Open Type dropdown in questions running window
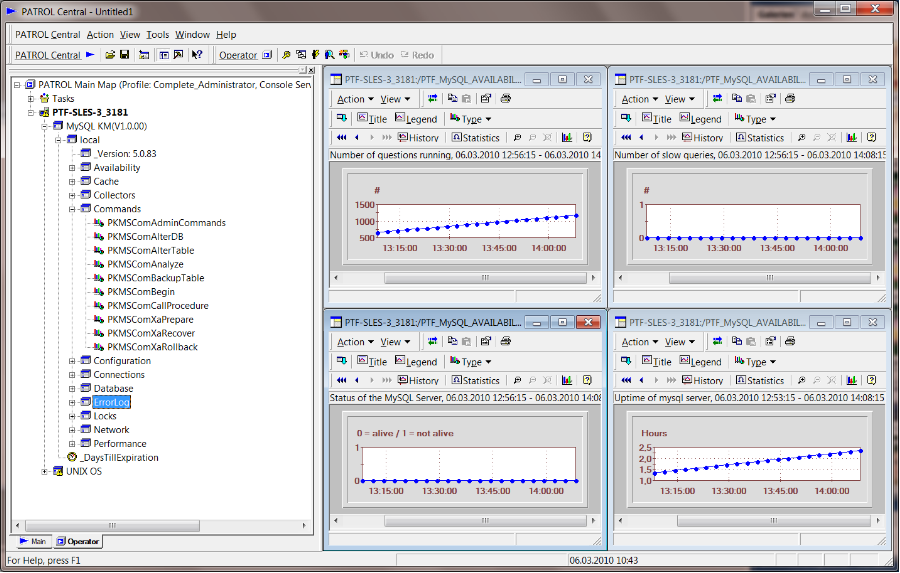The width and height of the screenshot is (900, 573). (x=471, y=118)
